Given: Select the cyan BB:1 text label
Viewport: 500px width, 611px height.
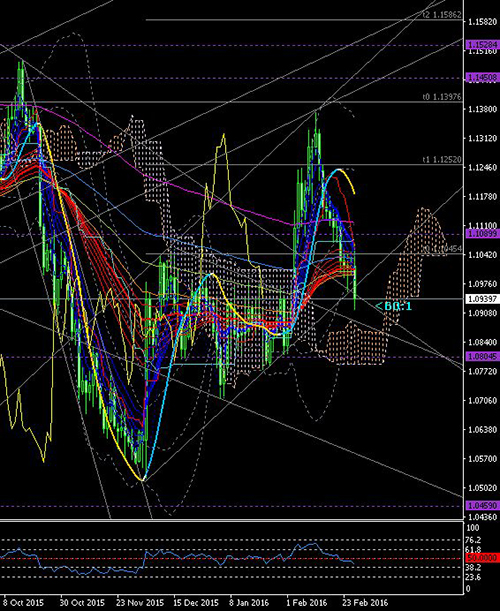Looking at the screenshot, I should [x=394, y=306].
